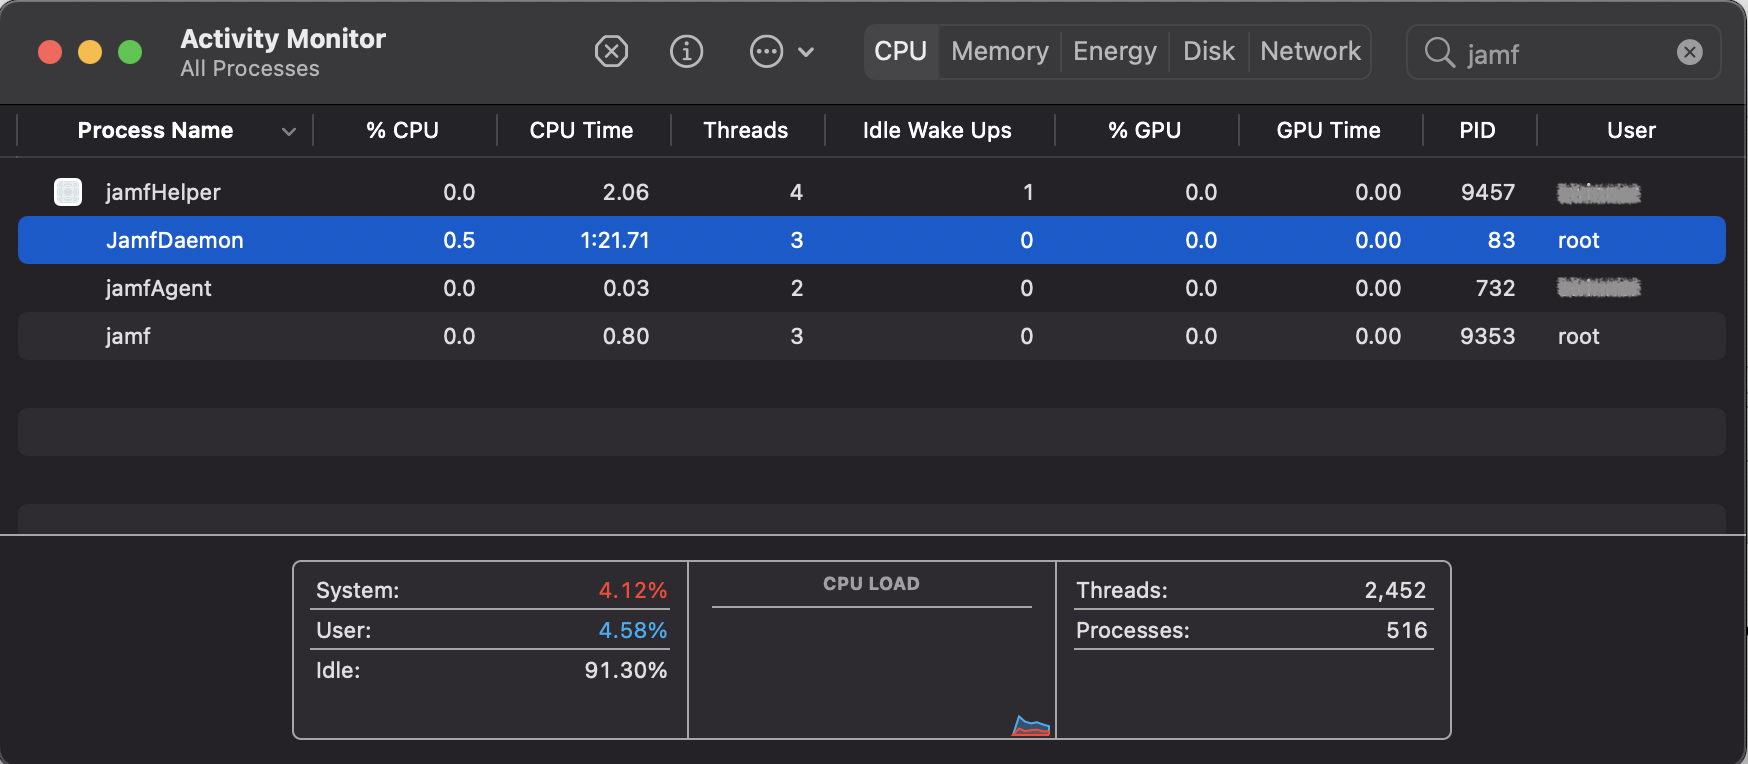The height and width of the screenshot is (764, 1748).
Task: Click in the jamf search field
Action: (x=1565, y=53)
